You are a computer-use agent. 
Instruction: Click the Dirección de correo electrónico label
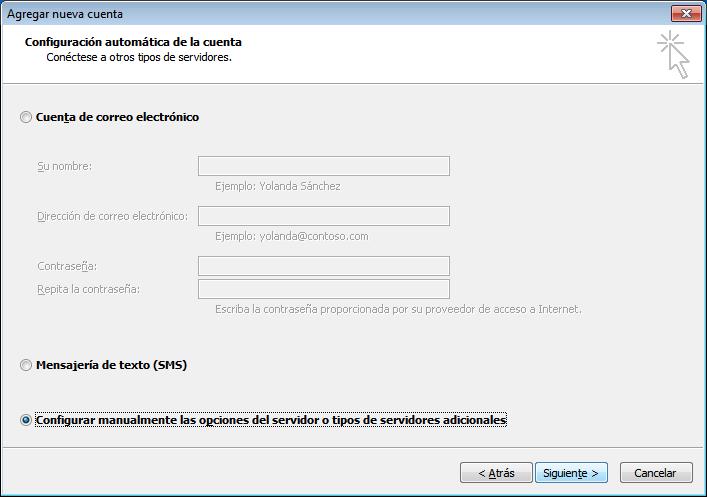pos(113,216)
